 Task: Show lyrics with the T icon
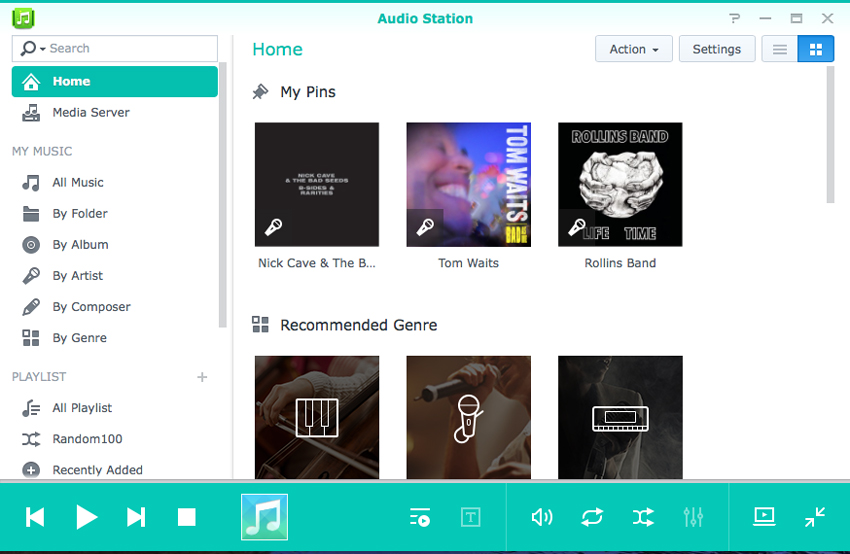pyautogui.click(x=471, y=517)
